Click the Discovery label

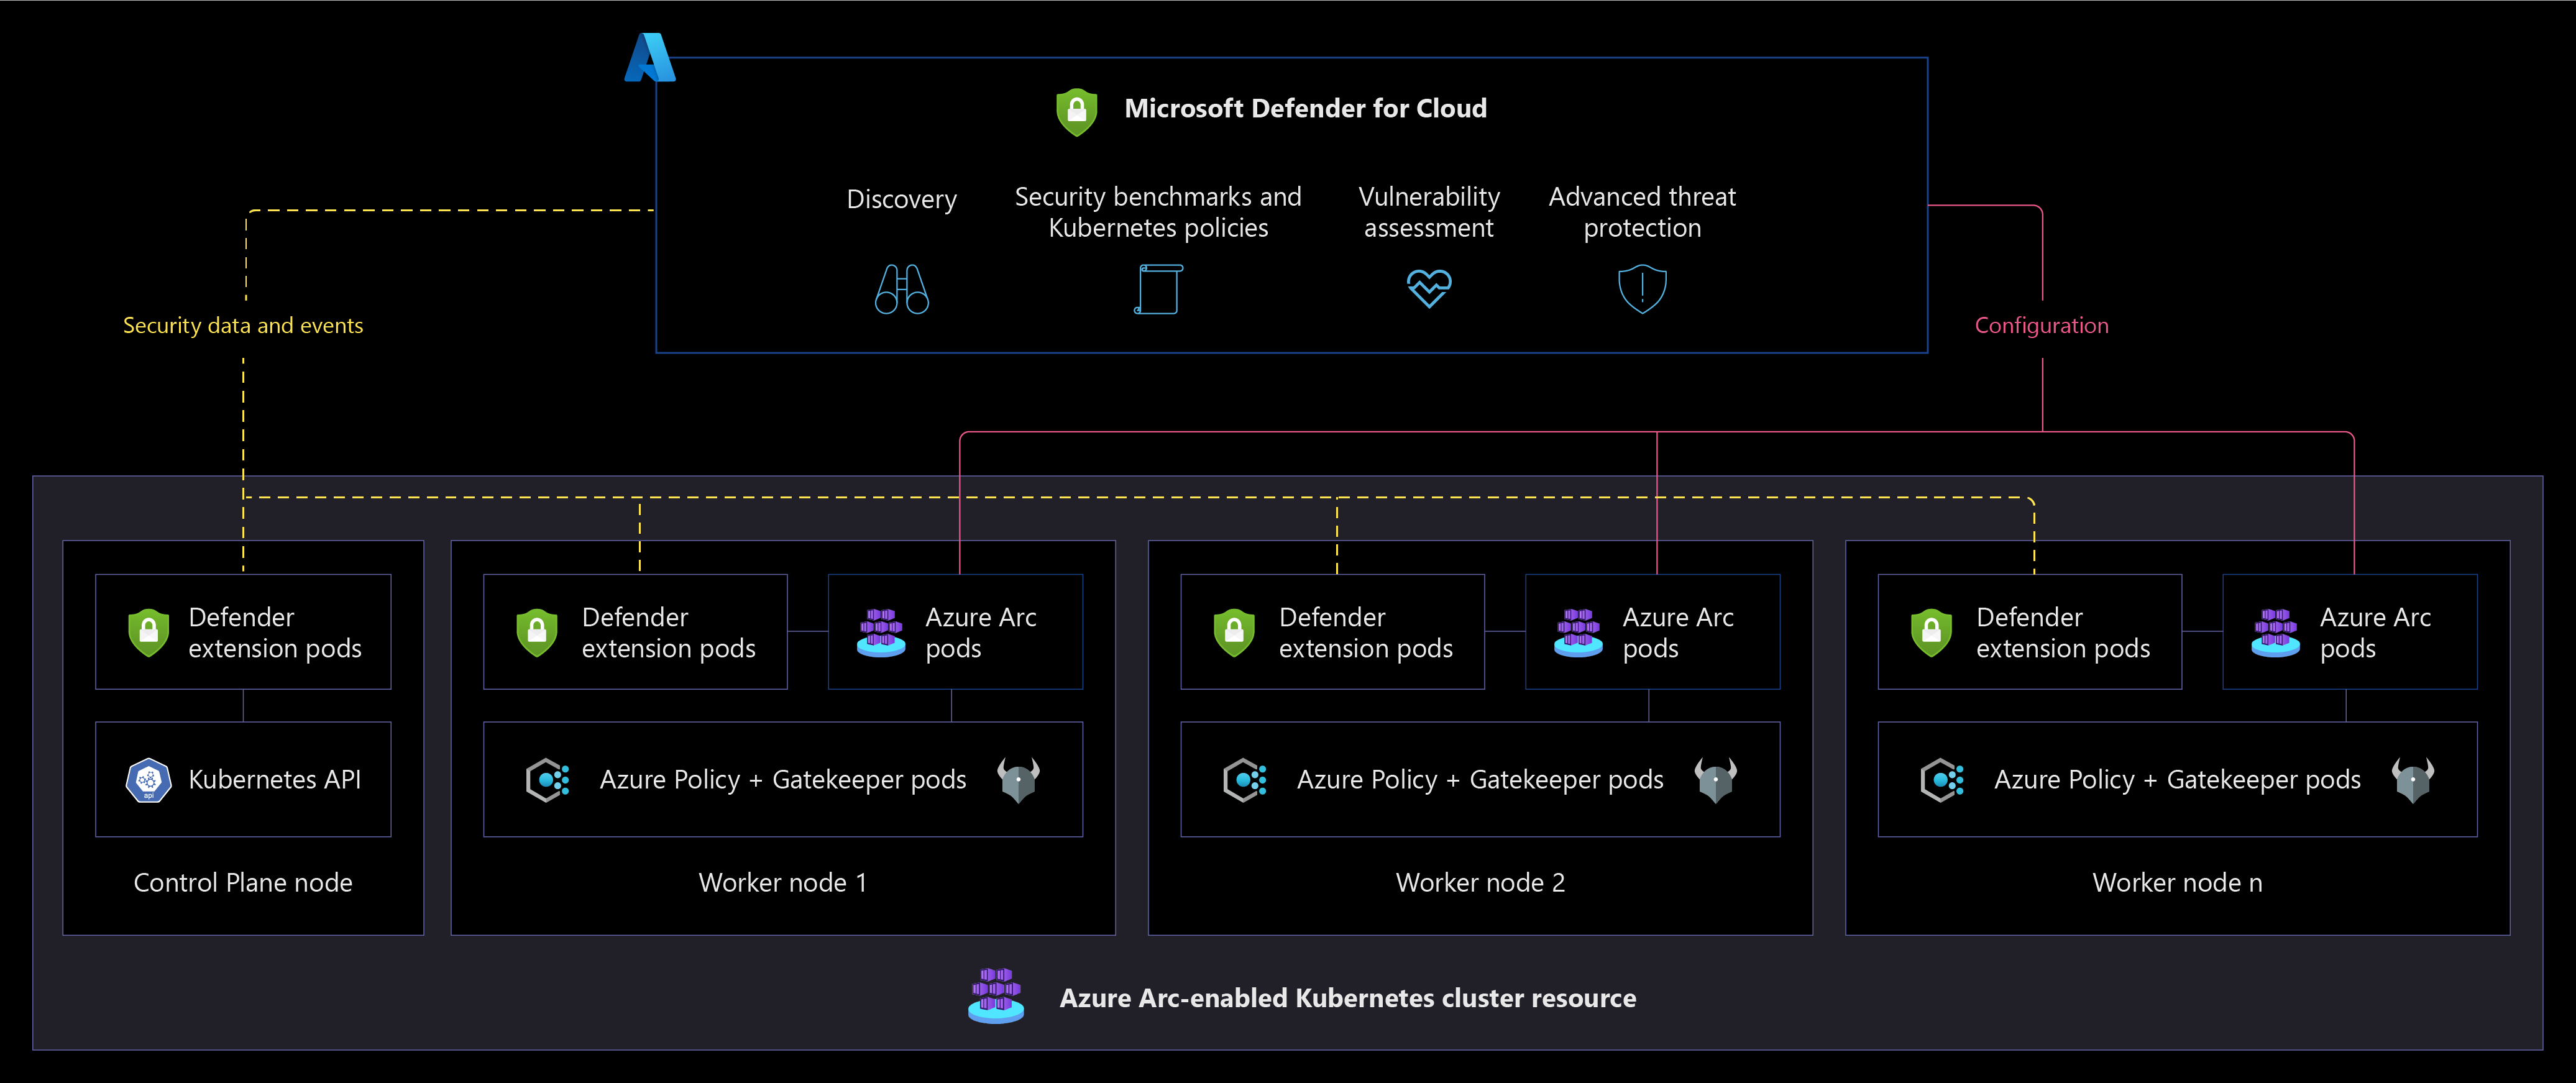902,199
